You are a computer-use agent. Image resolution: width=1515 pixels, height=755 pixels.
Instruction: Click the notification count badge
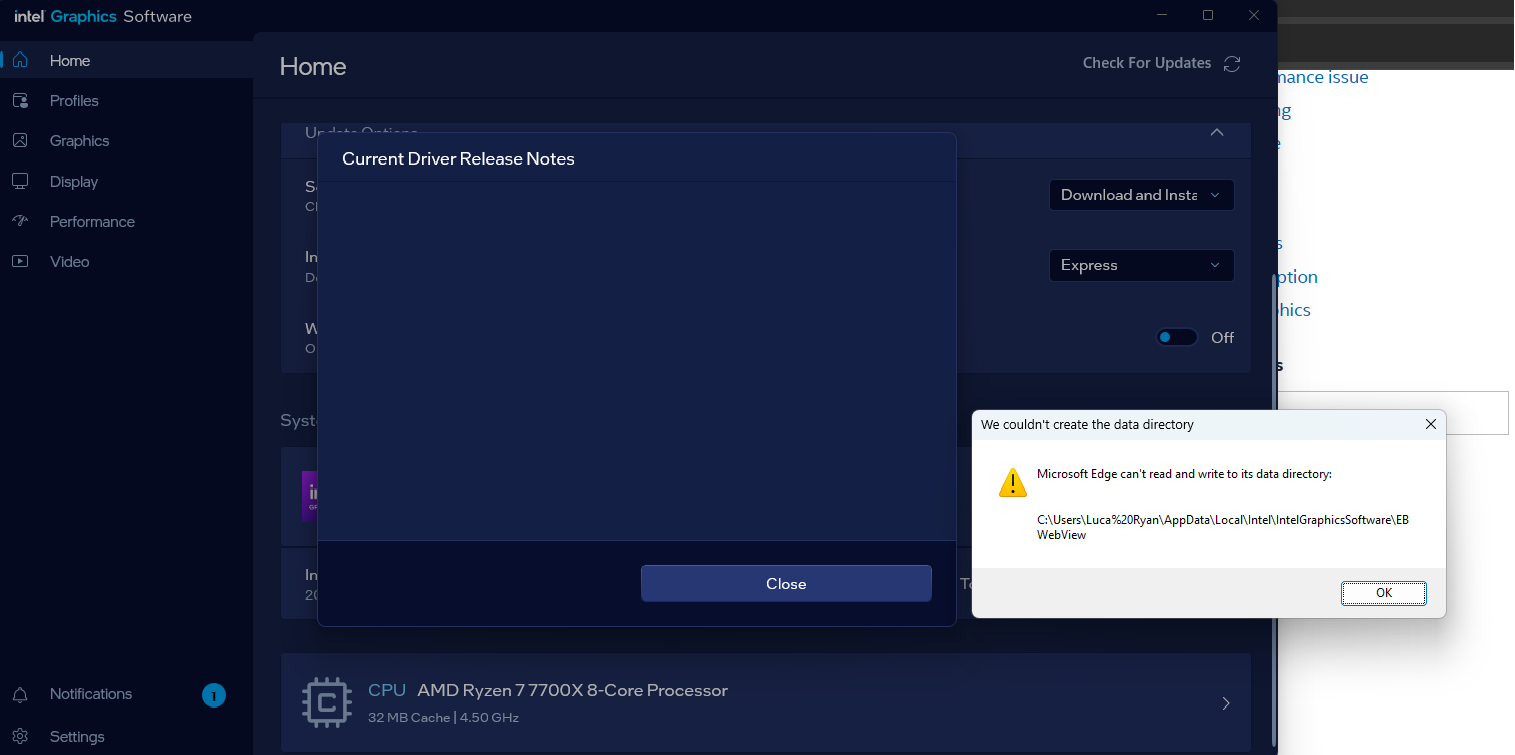tap(213, 695)
